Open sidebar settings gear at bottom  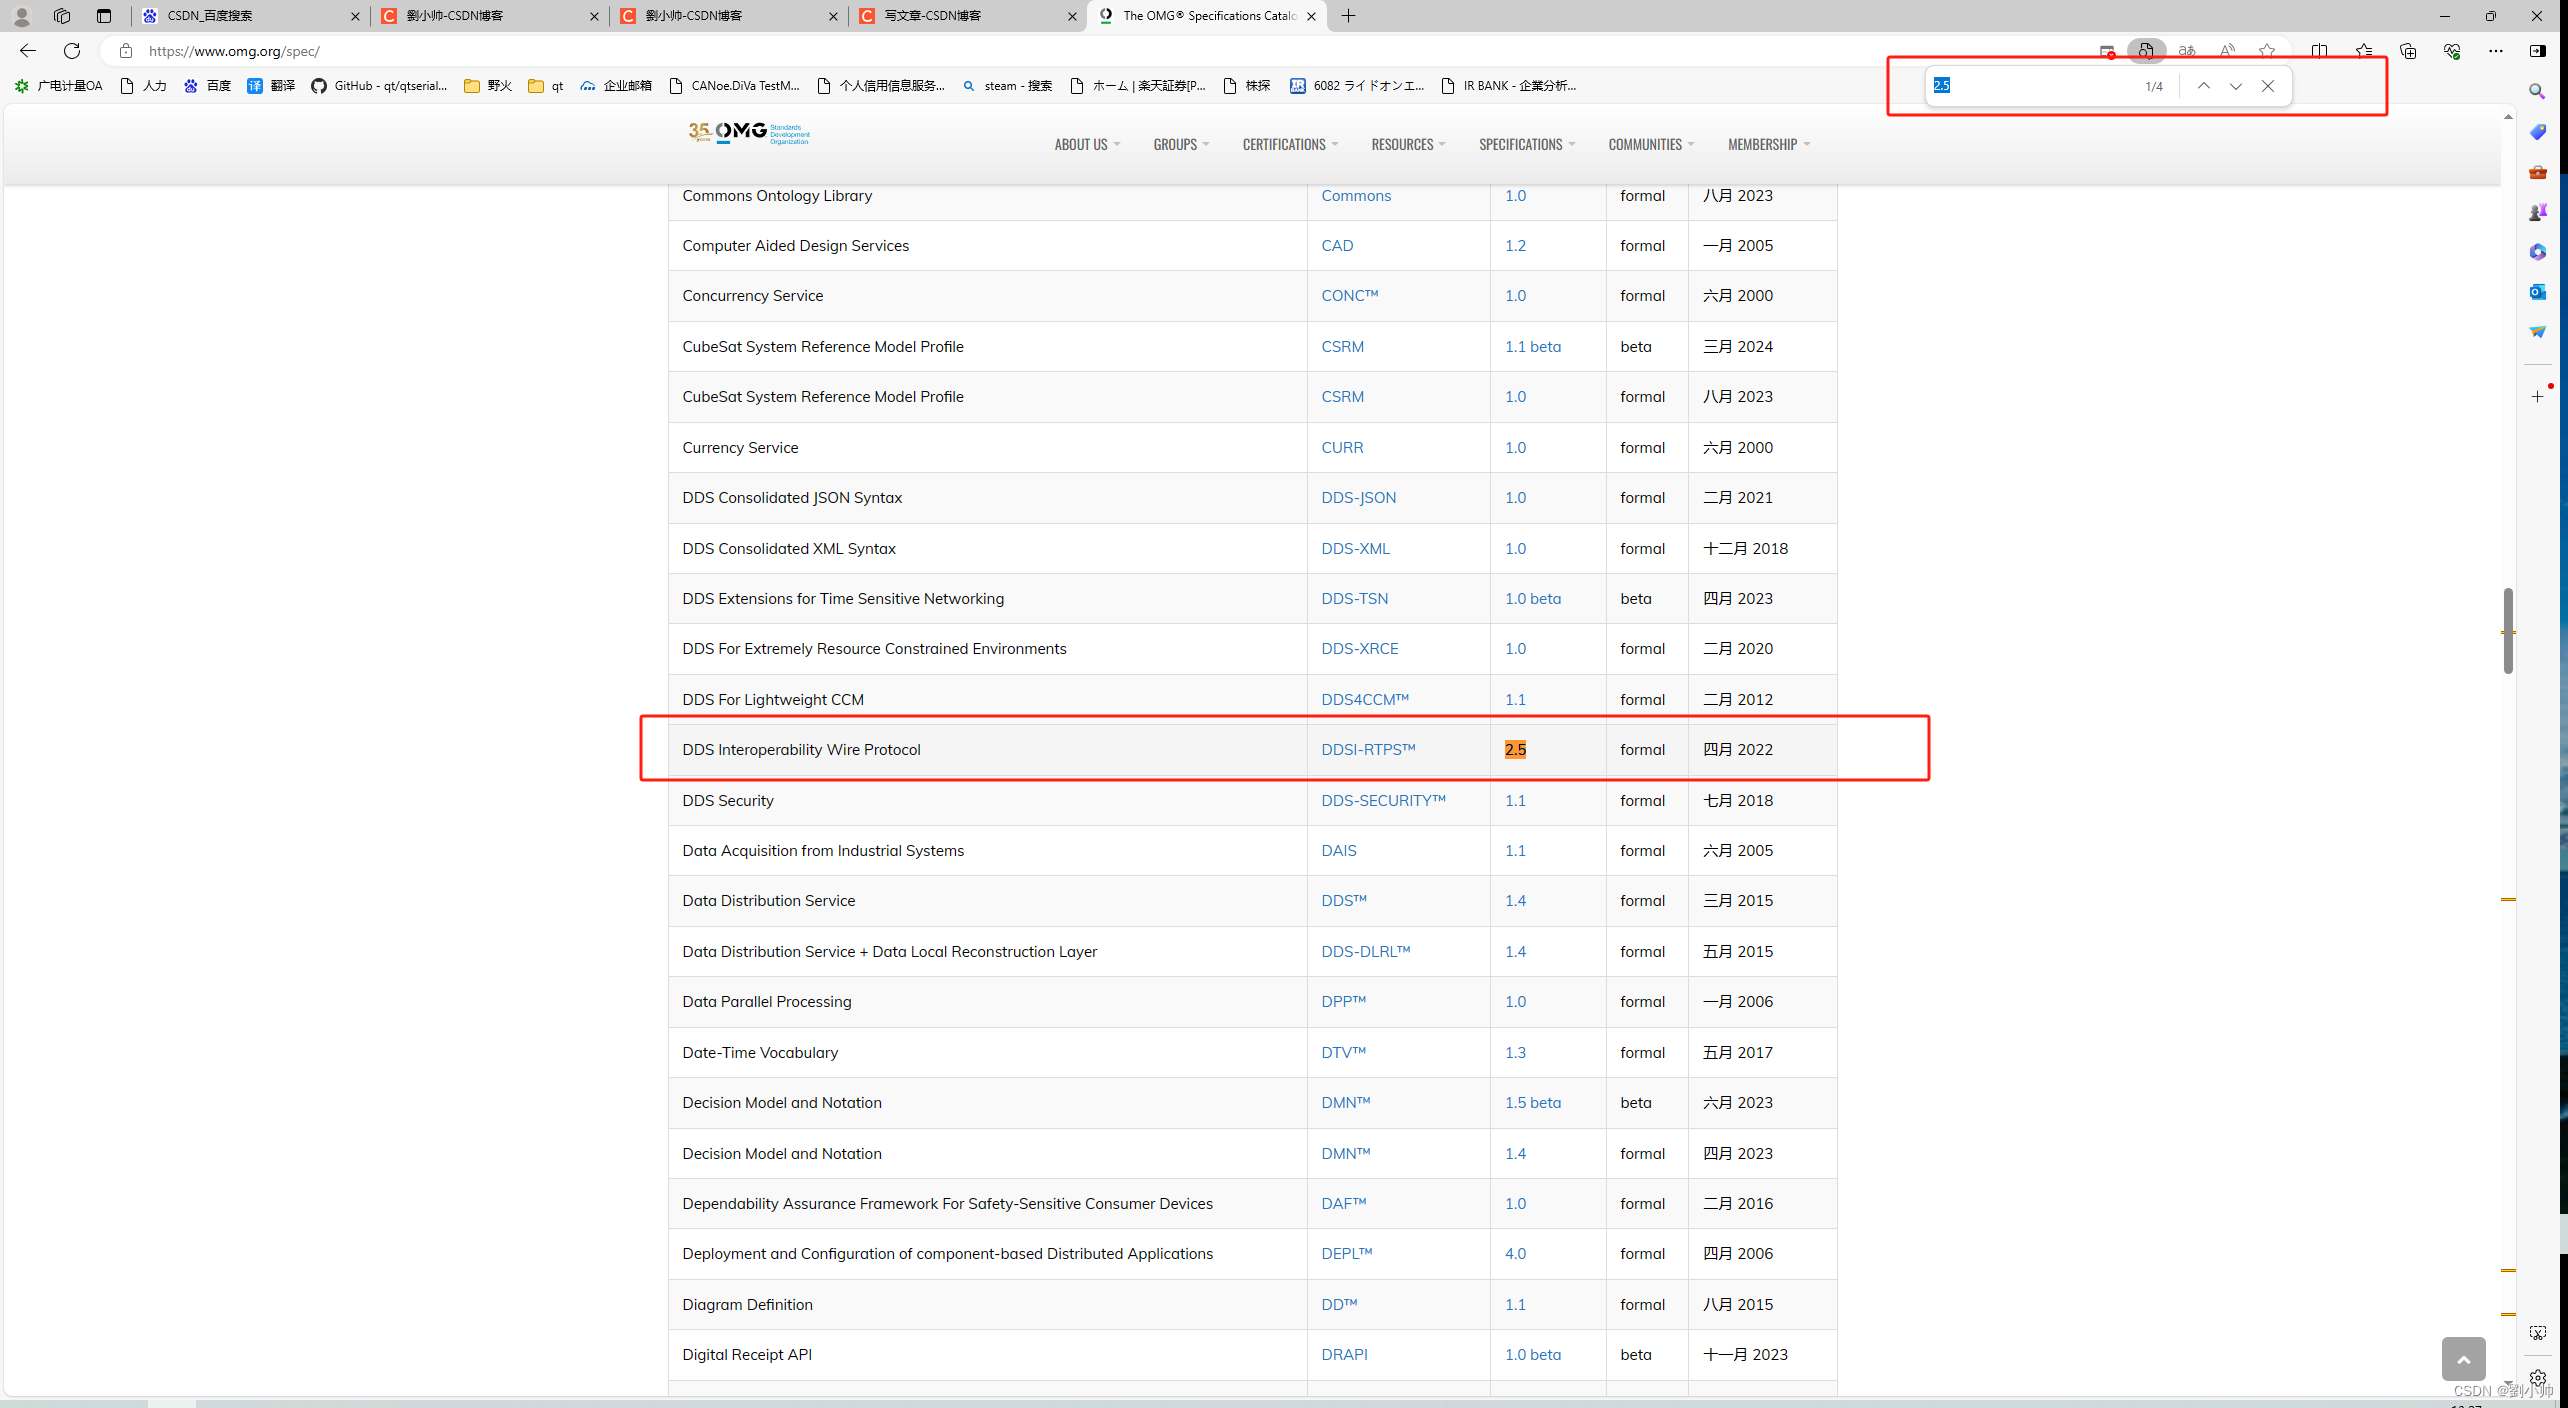[2537, 1377]
